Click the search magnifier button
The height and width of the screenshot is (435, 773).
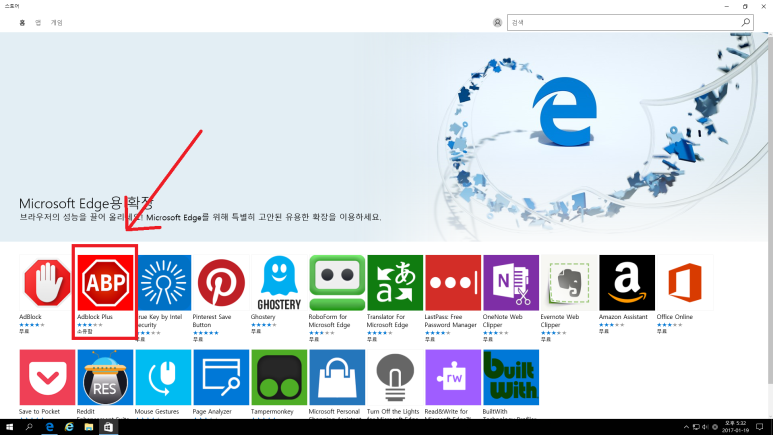[745, 22]
